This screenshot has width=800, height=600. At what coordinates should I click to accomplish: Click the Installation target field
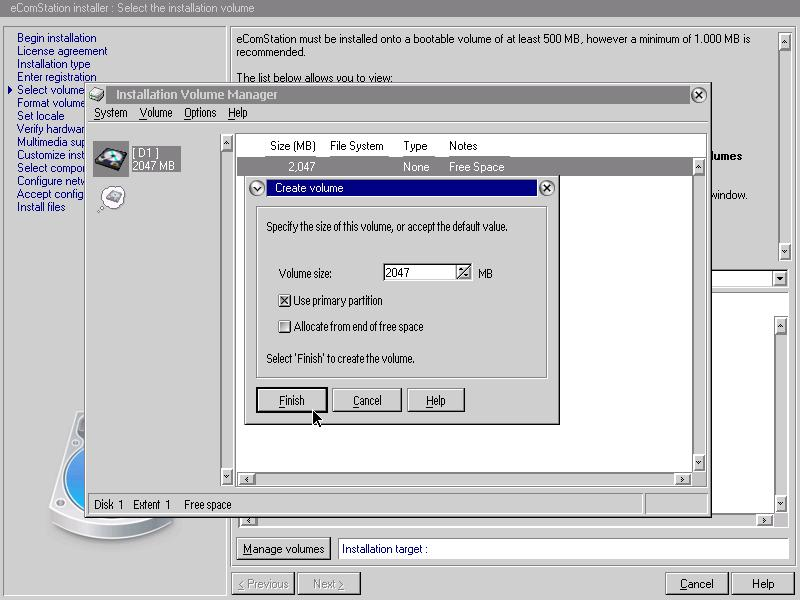pos(563,549)
